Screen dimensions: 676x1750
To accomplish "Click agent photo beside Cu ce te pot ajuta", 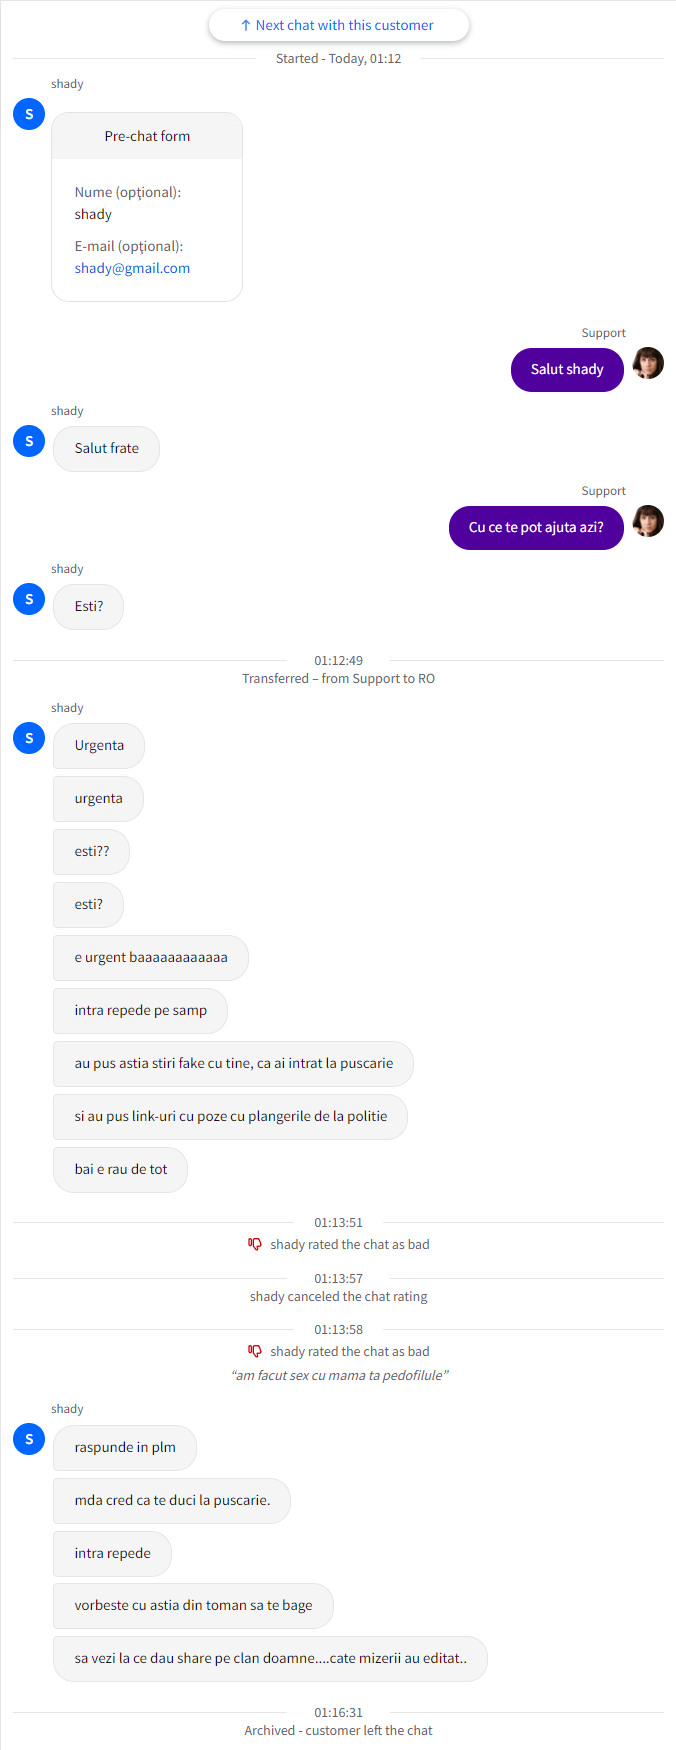I will 648,521.
